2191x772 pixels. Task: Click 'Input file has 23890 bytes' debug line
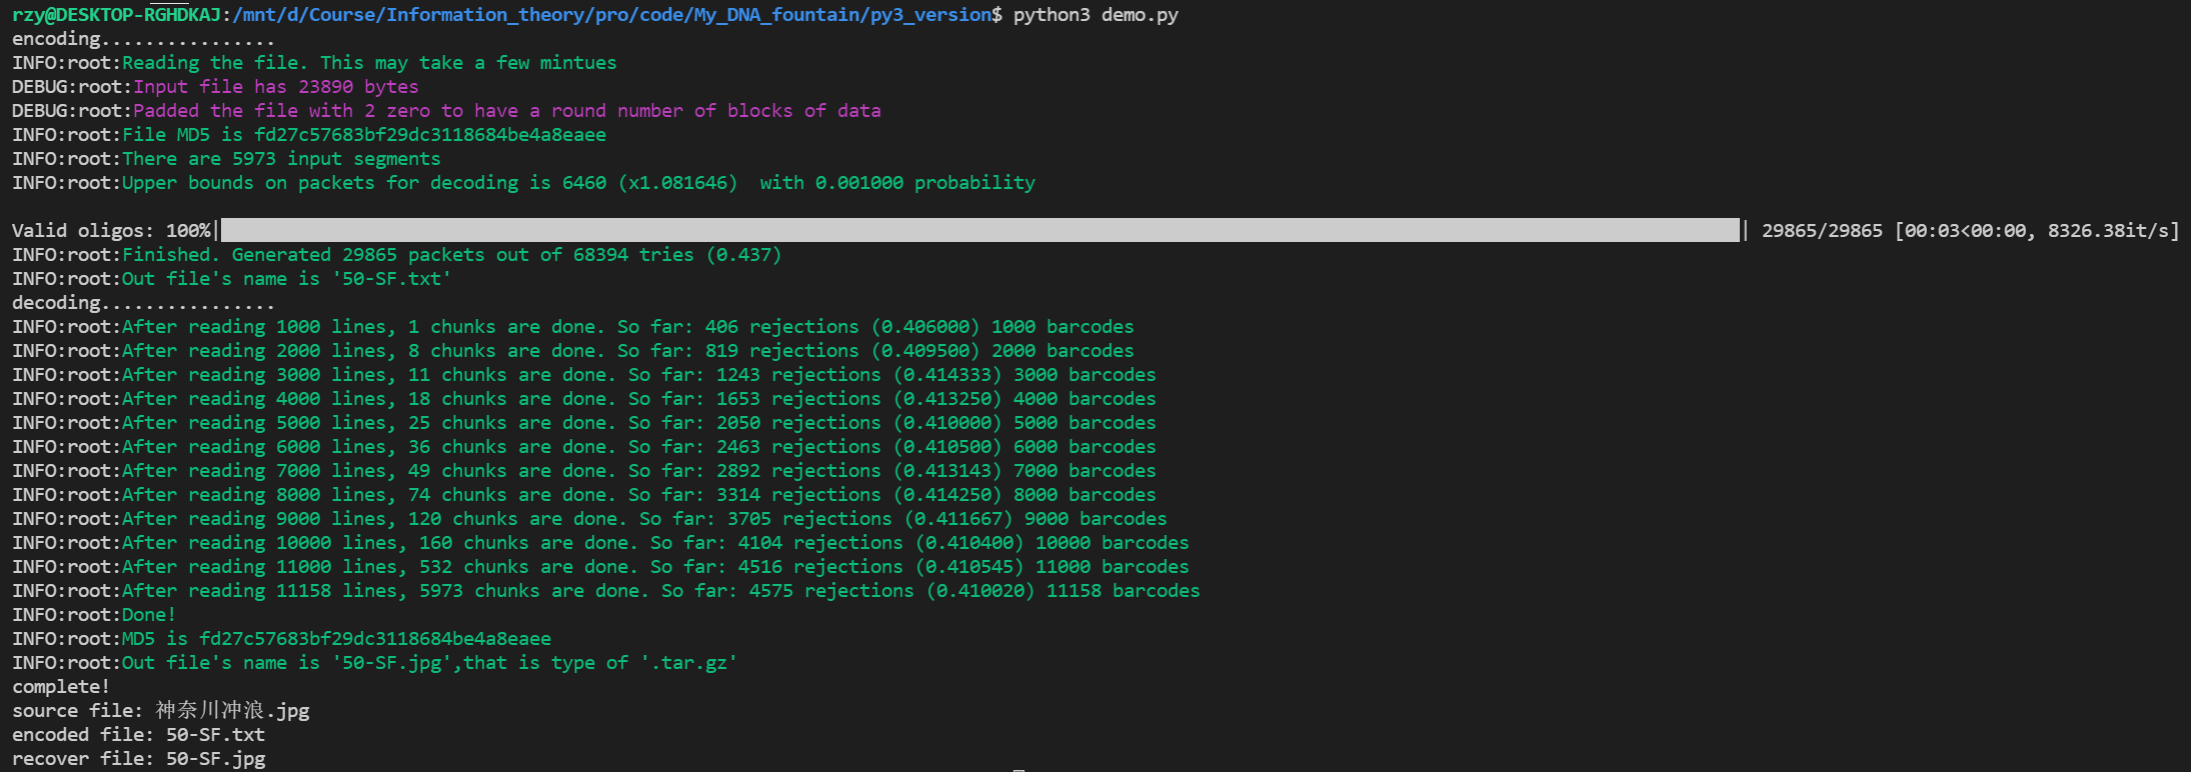pyautogui.click(x=215, y=87)
